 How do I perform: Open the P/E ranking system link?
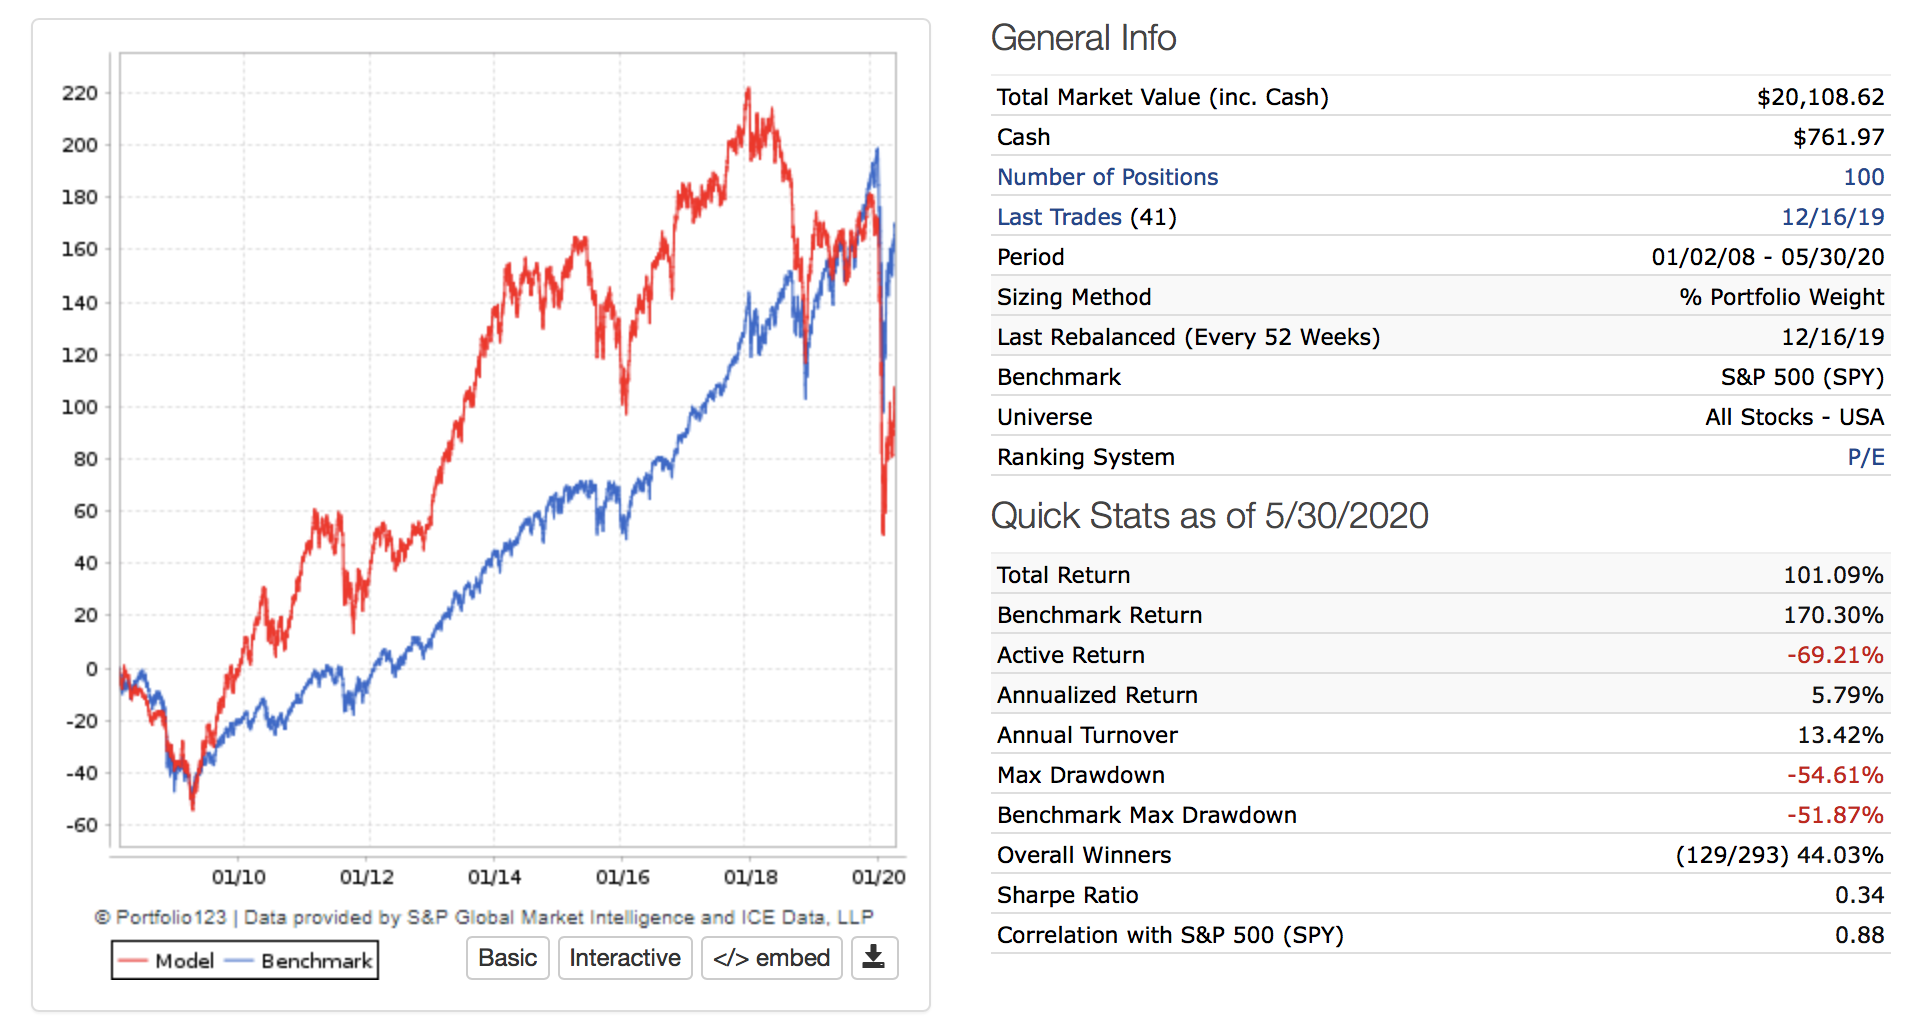tap(1865, 457)
